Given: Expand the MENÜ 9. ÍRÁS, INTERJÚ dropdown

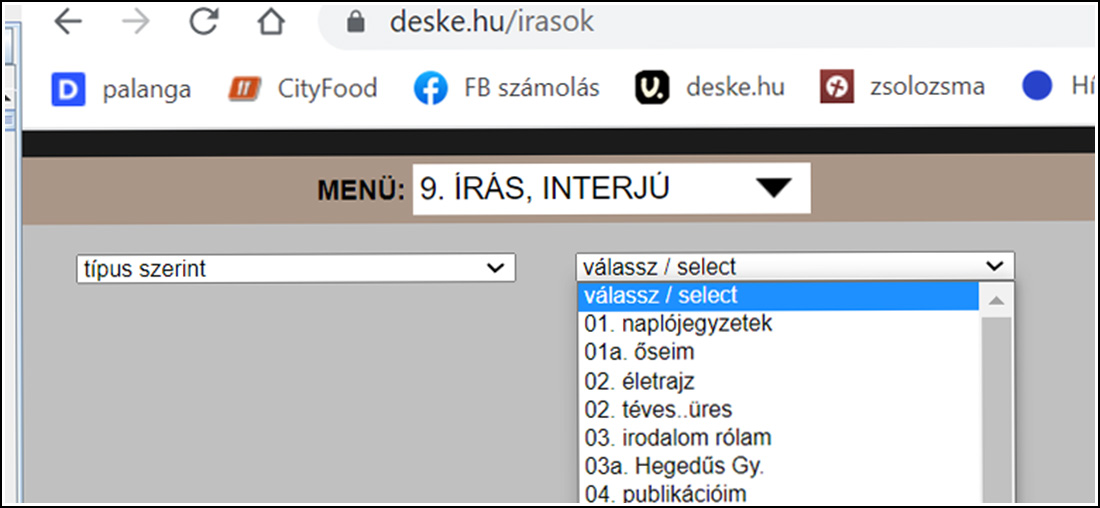Looking at the screenshot, I should click(611, 188).
